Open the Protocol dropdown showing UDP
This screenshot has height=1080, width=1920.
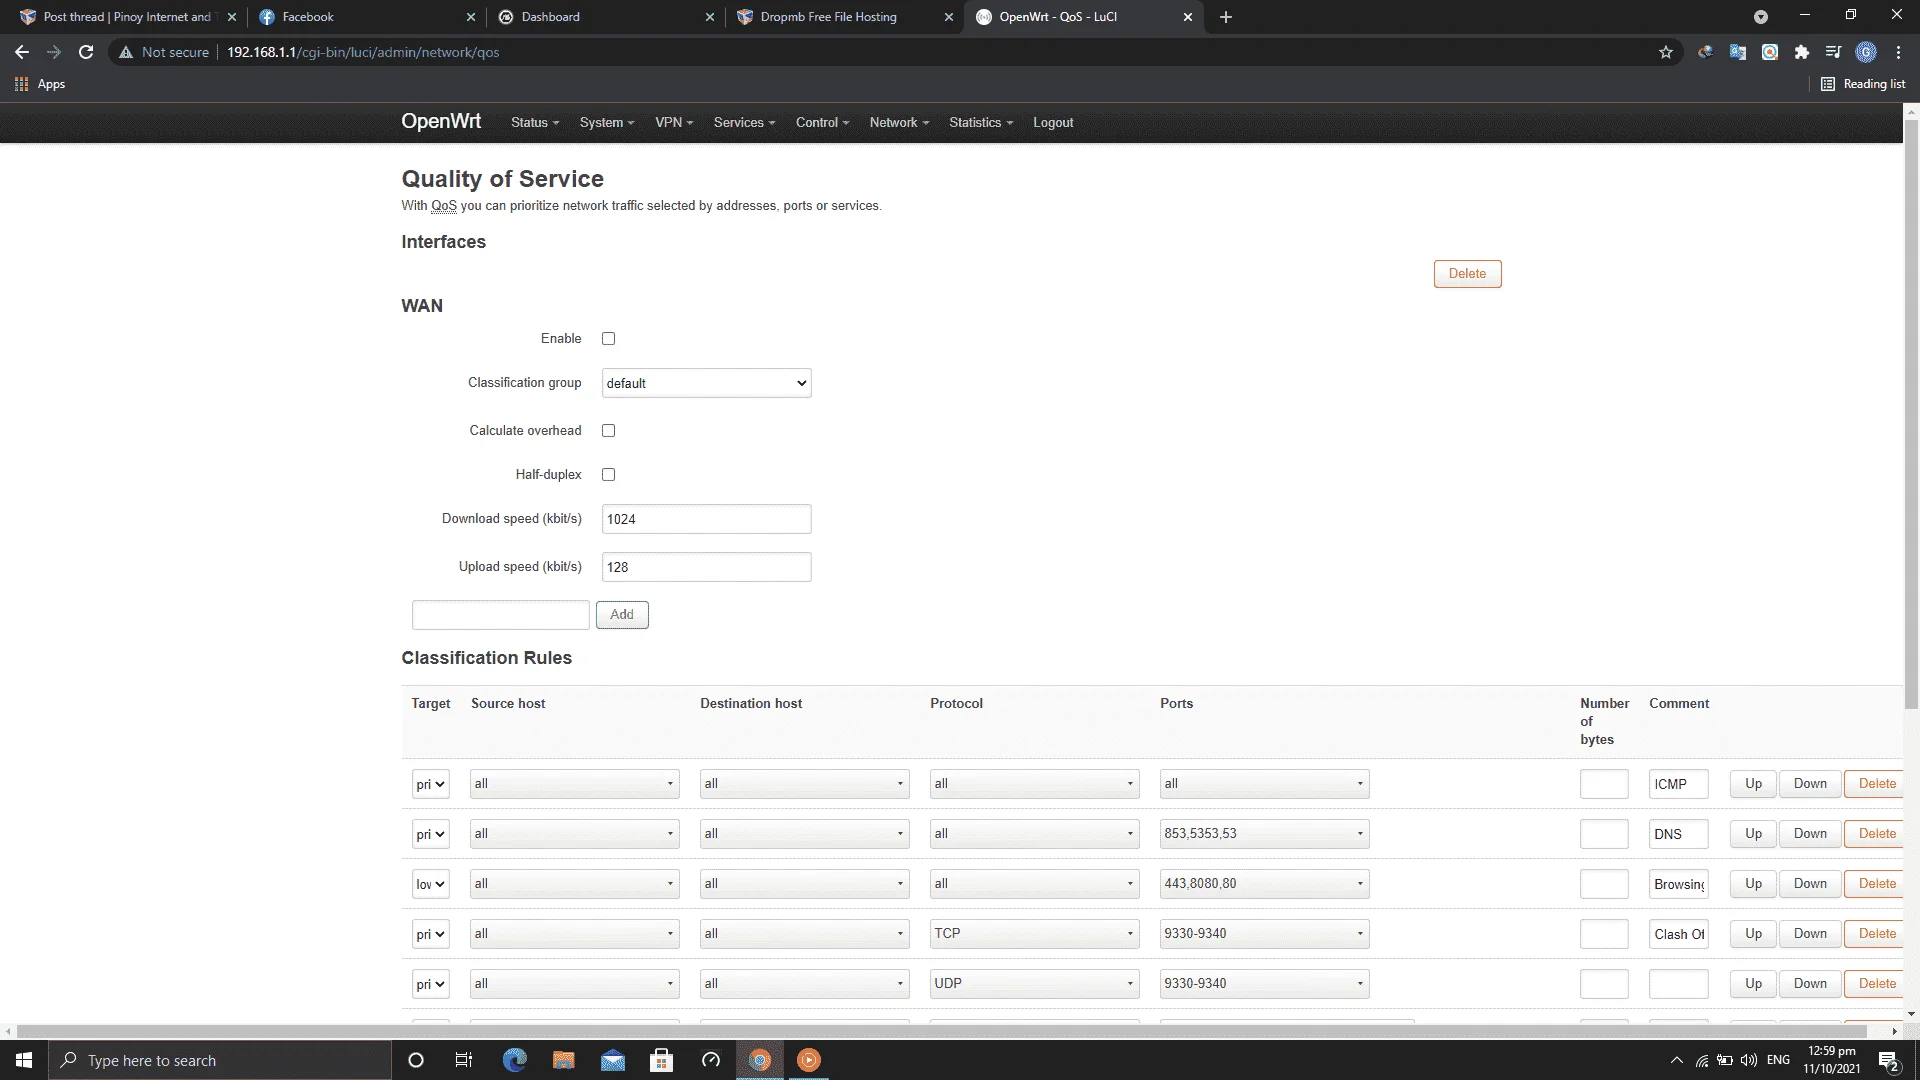tap(1034, 984)
